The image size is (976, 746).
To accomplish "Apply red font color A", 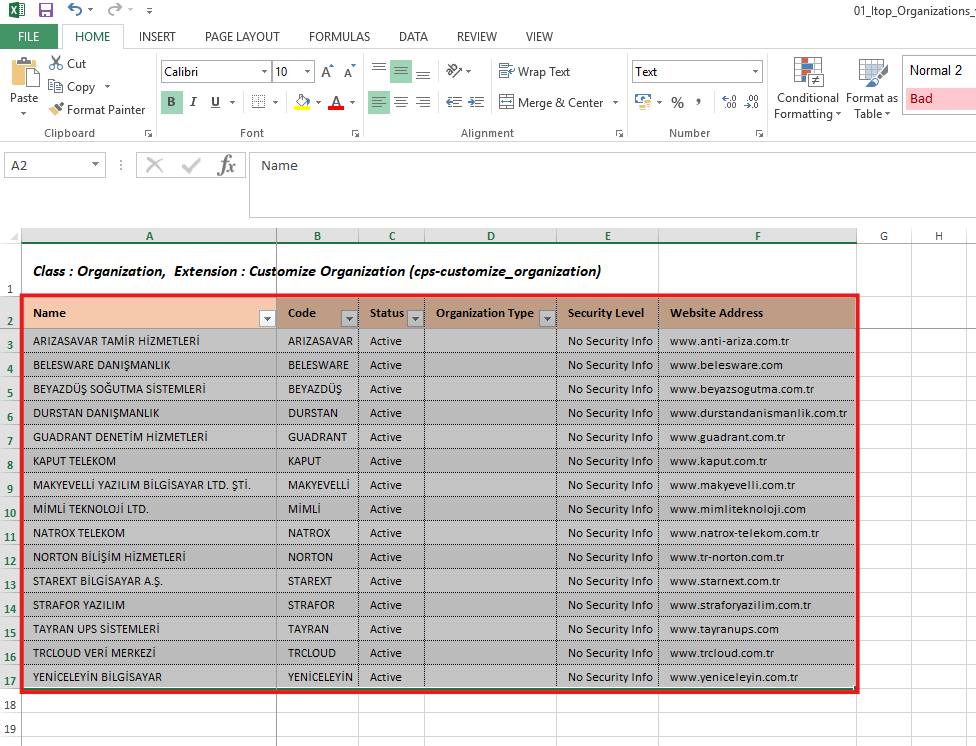I will pyautogui.click(x=336, y=102).
